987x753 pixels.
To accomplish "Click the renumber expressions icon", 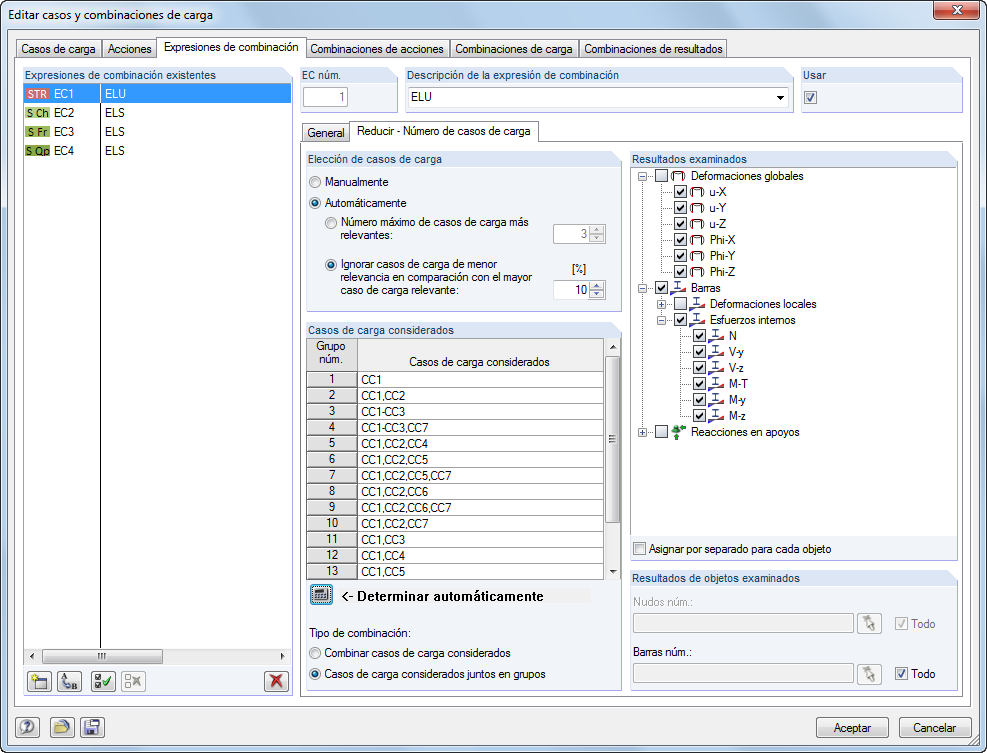I will pyautogui.click(x=69, y=681).
